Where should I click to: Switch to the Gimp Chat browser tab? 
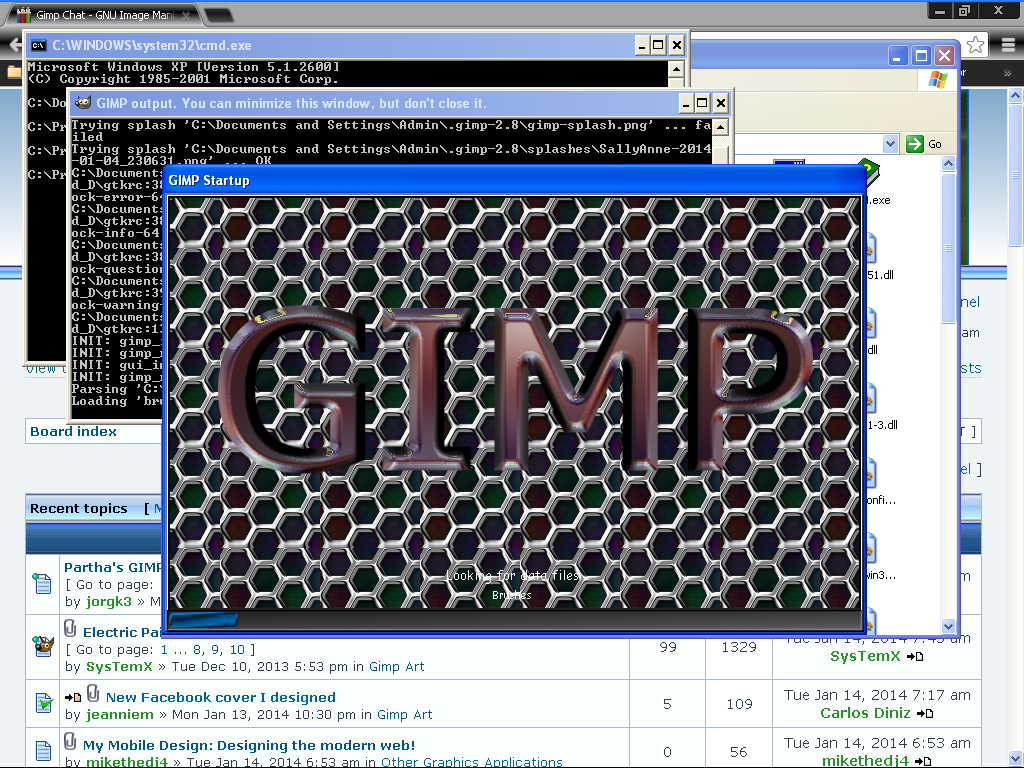[x=104, y=14]
